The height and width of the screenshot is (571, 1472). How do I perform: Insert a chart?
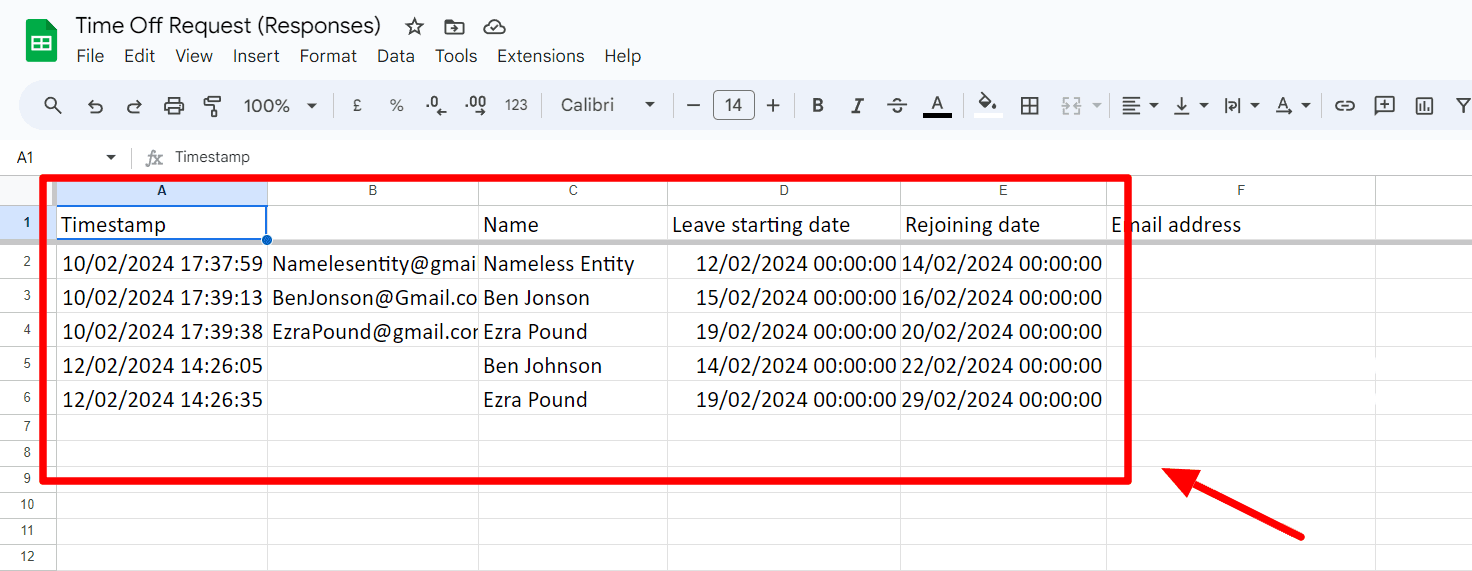[x=1424, y=105]
